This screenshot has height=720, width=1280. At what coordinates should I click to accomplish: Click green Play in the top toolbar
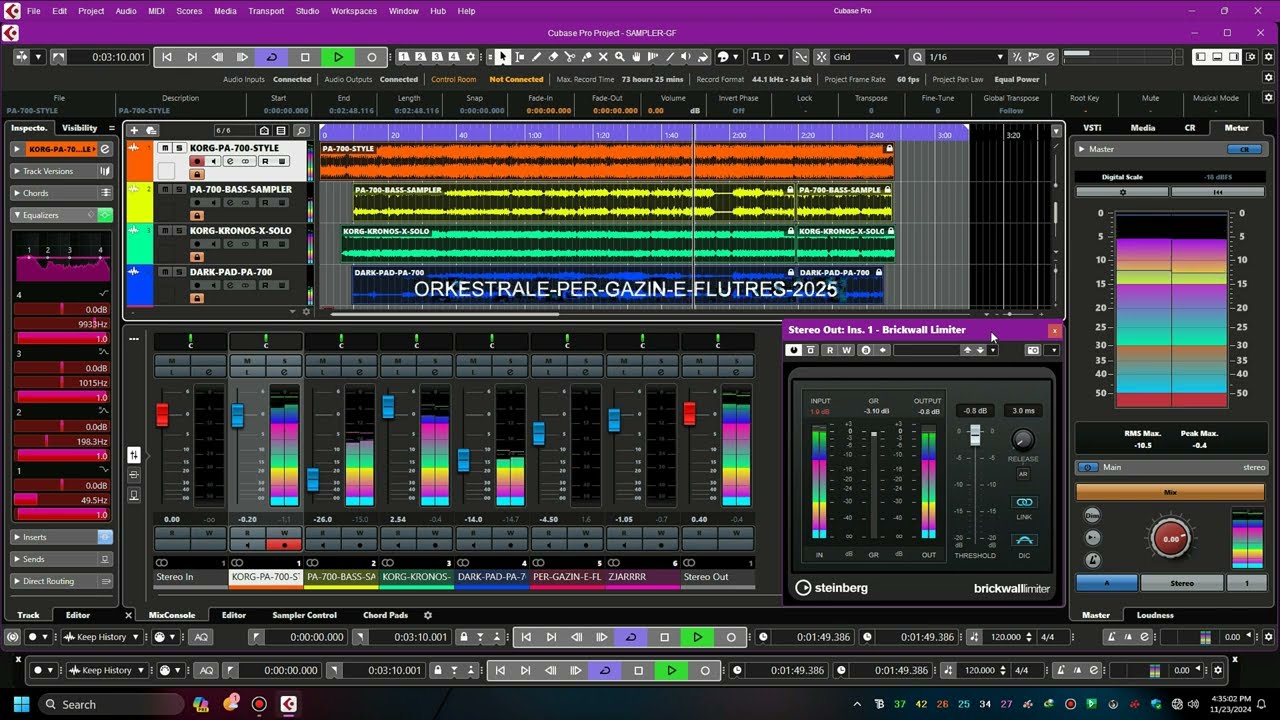pos(338,57)
